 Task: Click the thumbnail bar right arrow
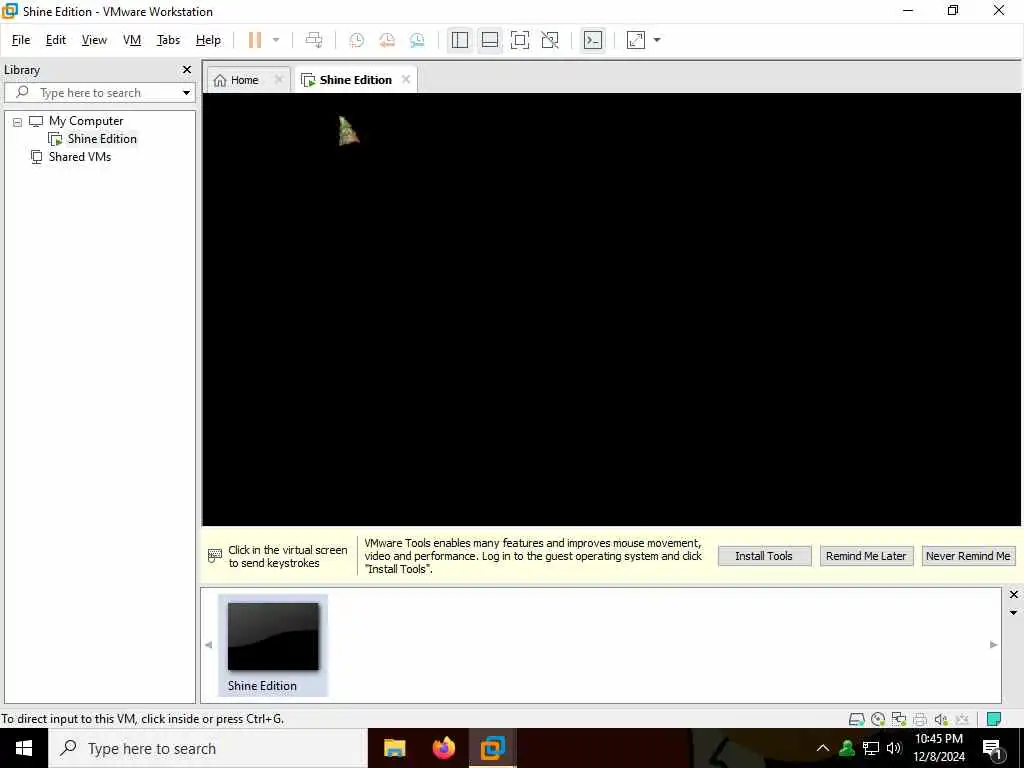click(x=993, y=645)
